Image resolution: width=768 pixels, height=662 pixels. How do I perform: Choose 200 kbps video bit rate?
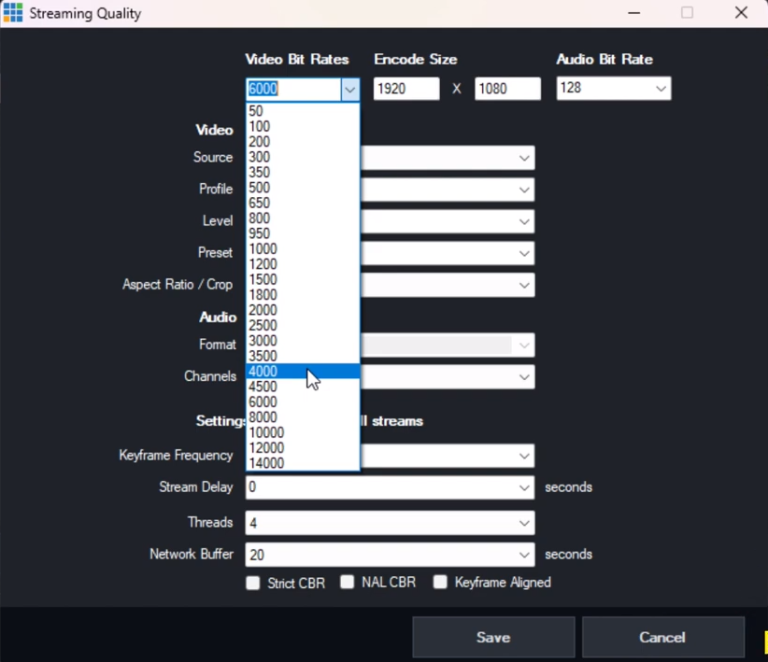tap(303, 142)
